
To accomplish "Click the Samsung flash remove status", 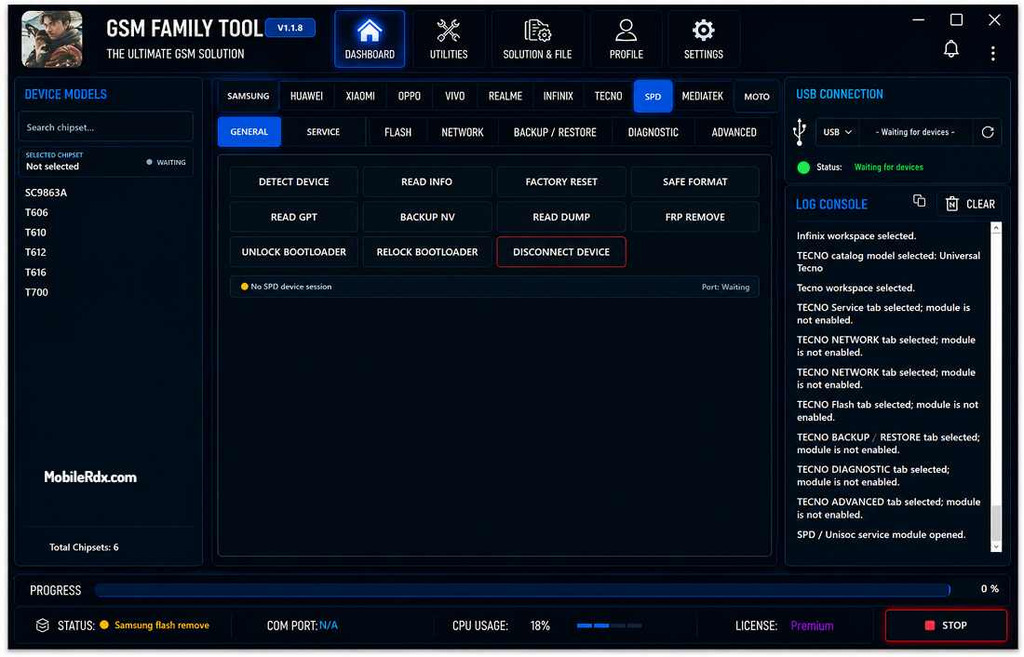I will tap(162, 625).
